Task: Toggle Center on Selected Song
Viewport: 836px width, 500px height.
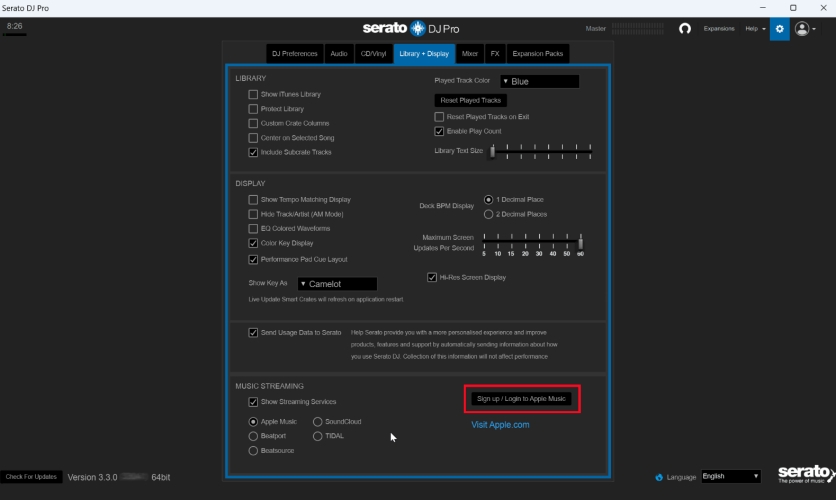Action: [253, 138]
